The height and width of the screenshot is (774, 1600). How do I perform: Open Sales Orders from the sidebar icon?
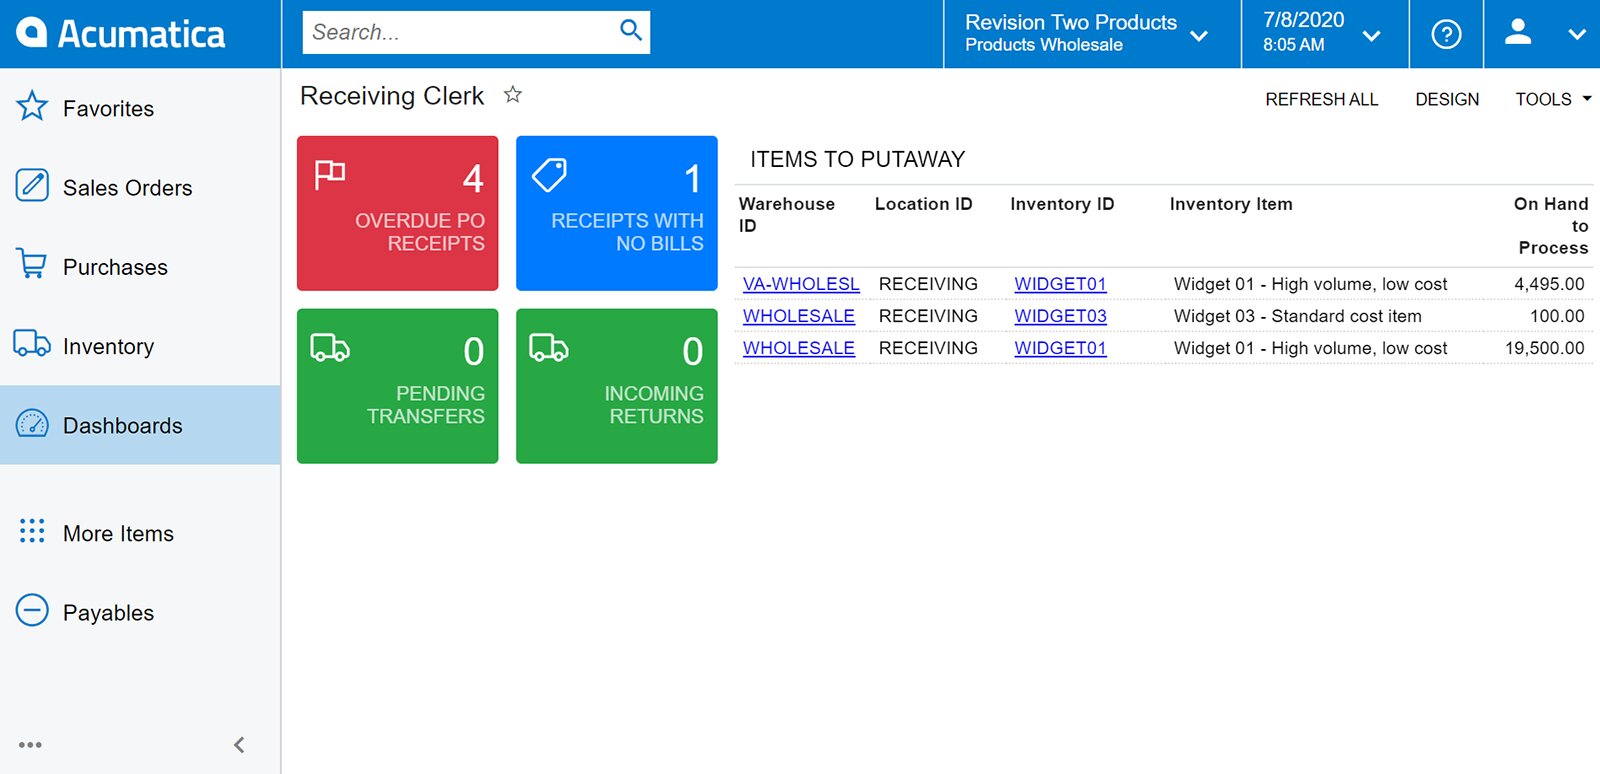[32, 186]
